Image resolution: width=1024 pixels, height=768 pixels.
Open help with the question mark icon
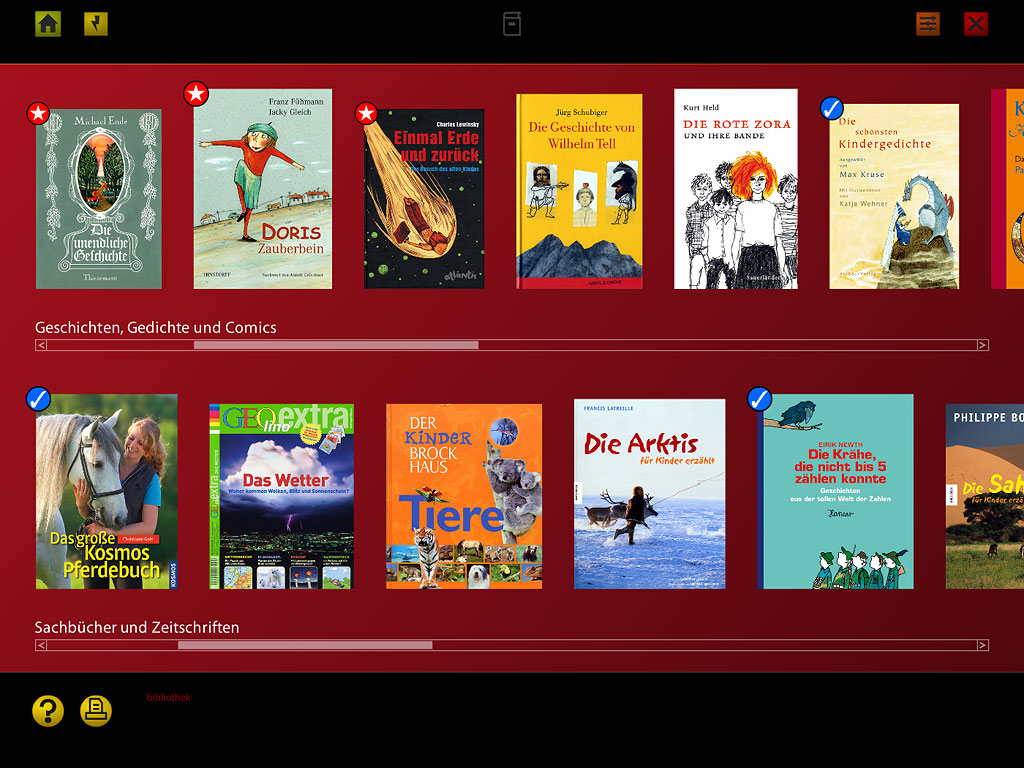coord(48,711)
